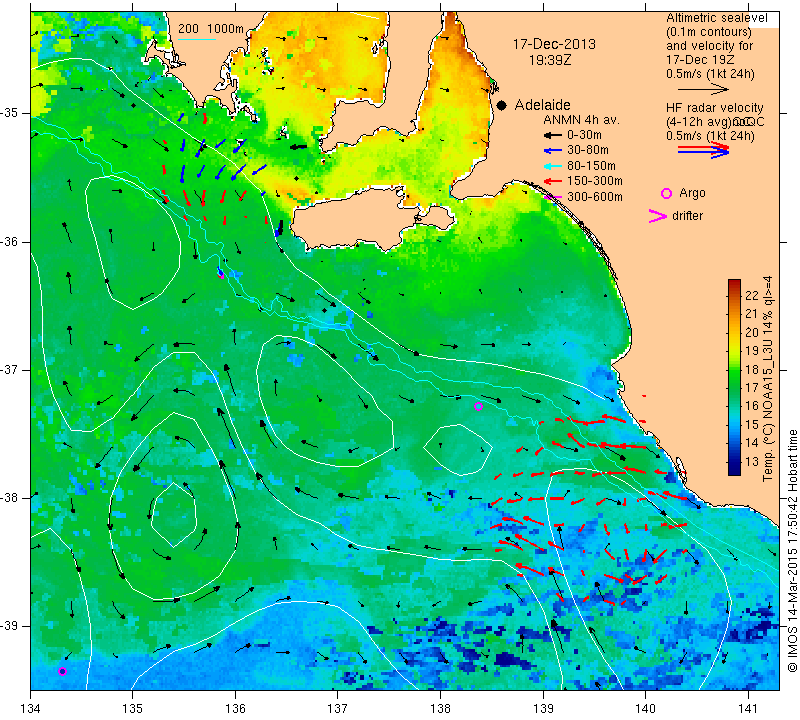Click the black altimetric velocity scale arrow

tap(703, 90)
